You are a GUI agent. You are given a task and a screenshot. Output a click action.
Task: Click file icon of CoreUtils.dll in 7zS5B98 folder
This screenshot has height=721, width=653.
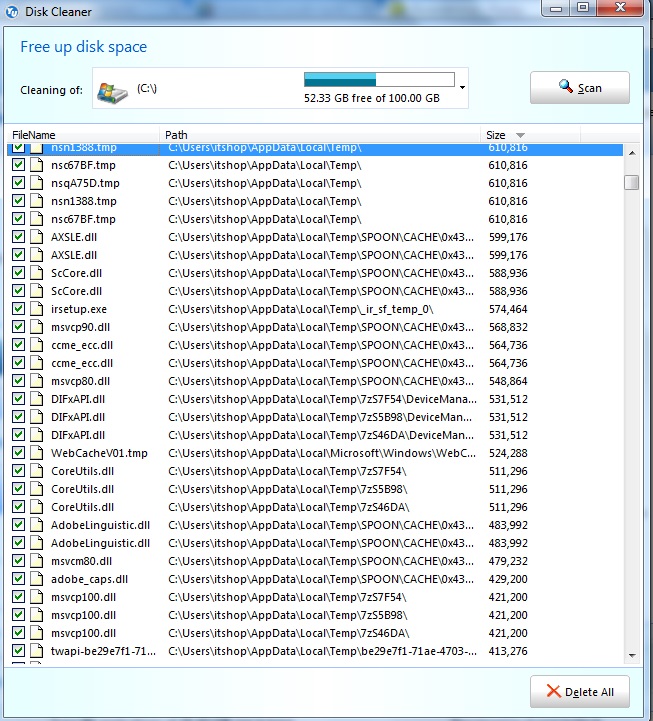(x=36, y=489)
